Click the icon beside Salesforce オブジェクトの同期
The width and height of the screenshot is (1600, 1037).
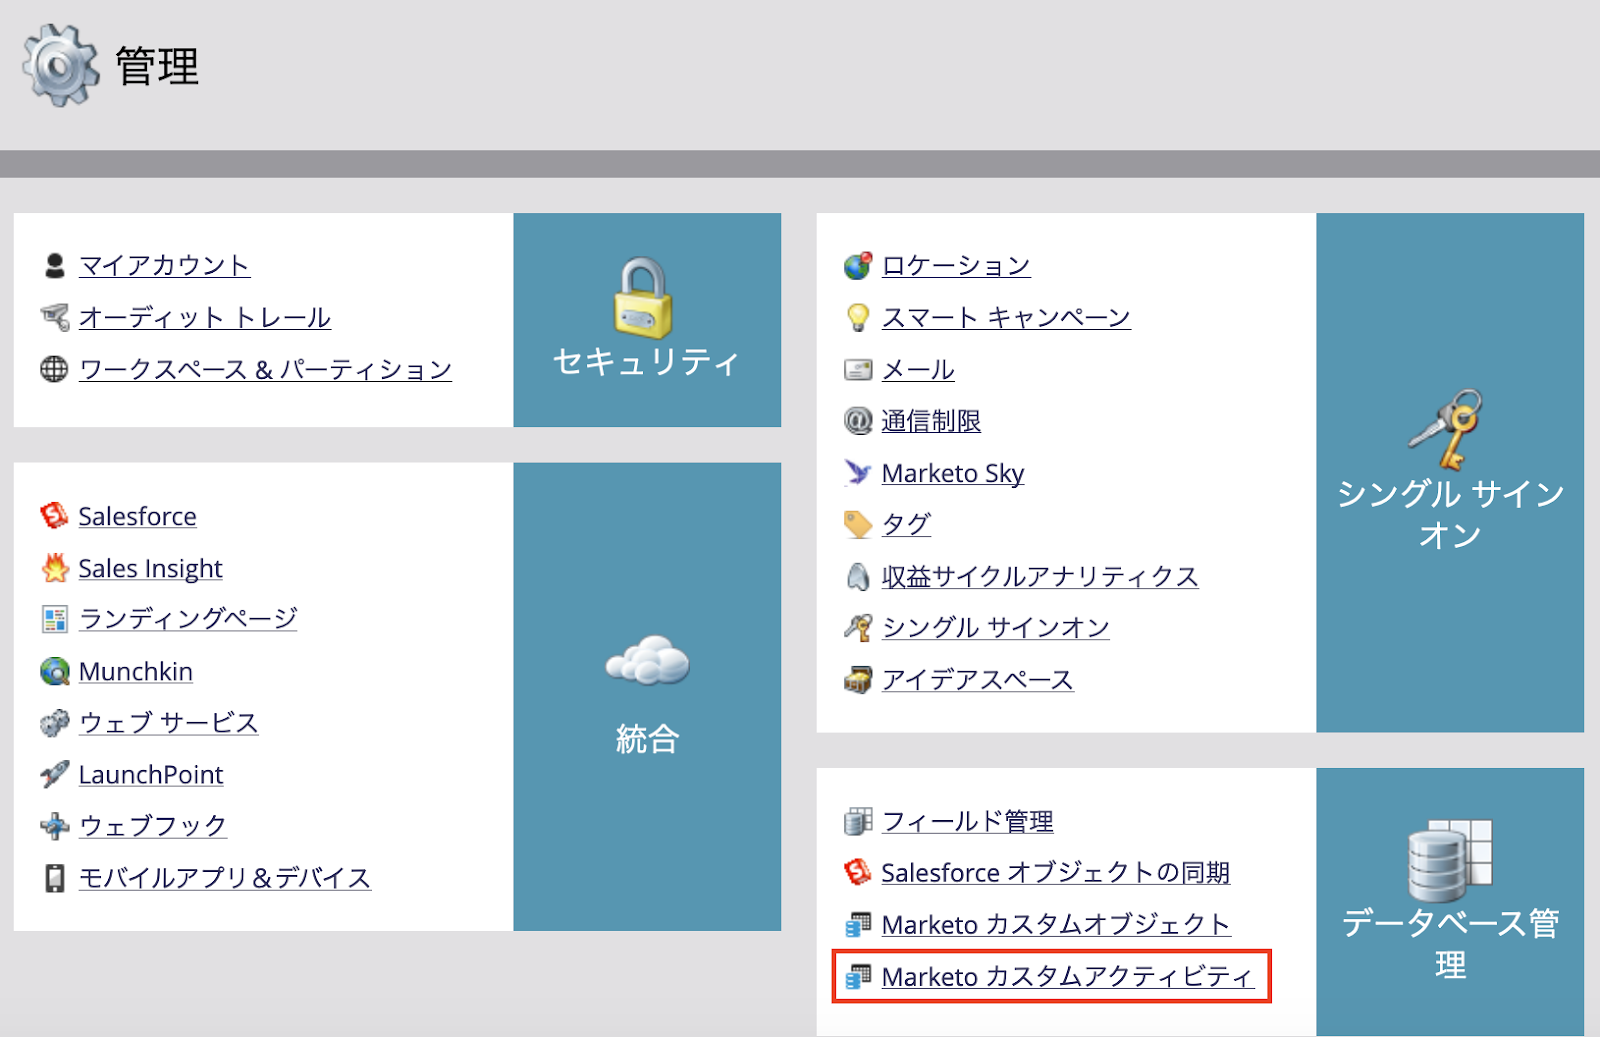(x=857, y=873)
